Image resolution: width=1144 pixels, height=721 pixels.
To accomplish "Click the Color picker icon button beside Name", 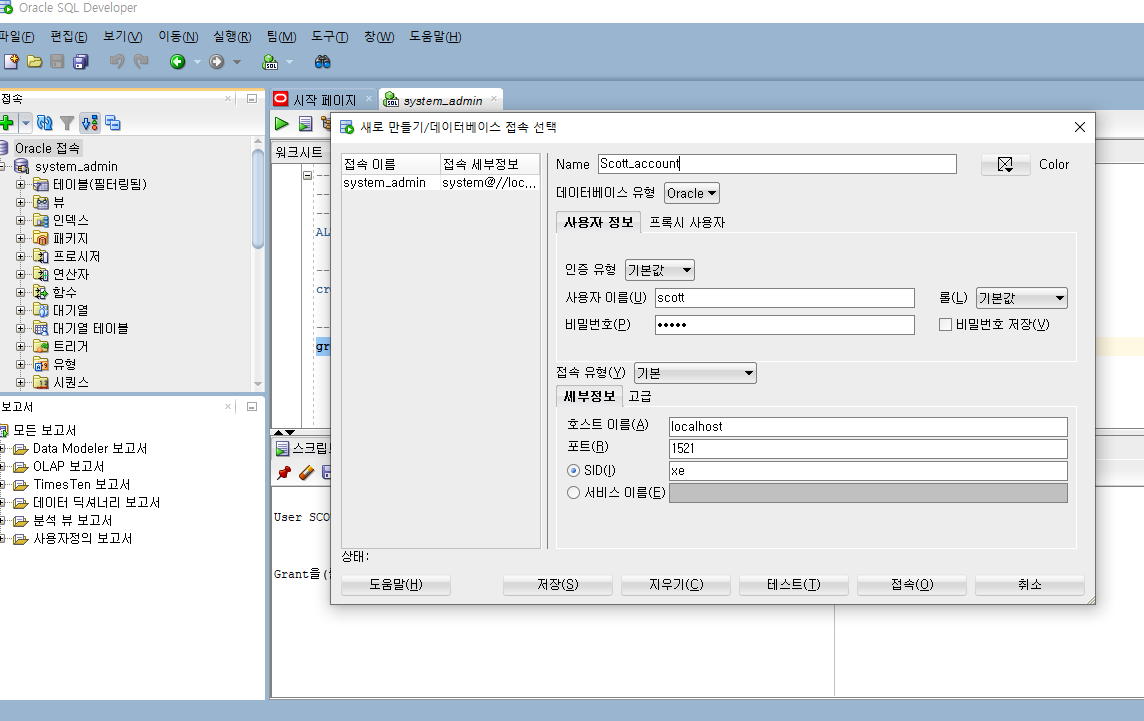I will pos(1005,164).
